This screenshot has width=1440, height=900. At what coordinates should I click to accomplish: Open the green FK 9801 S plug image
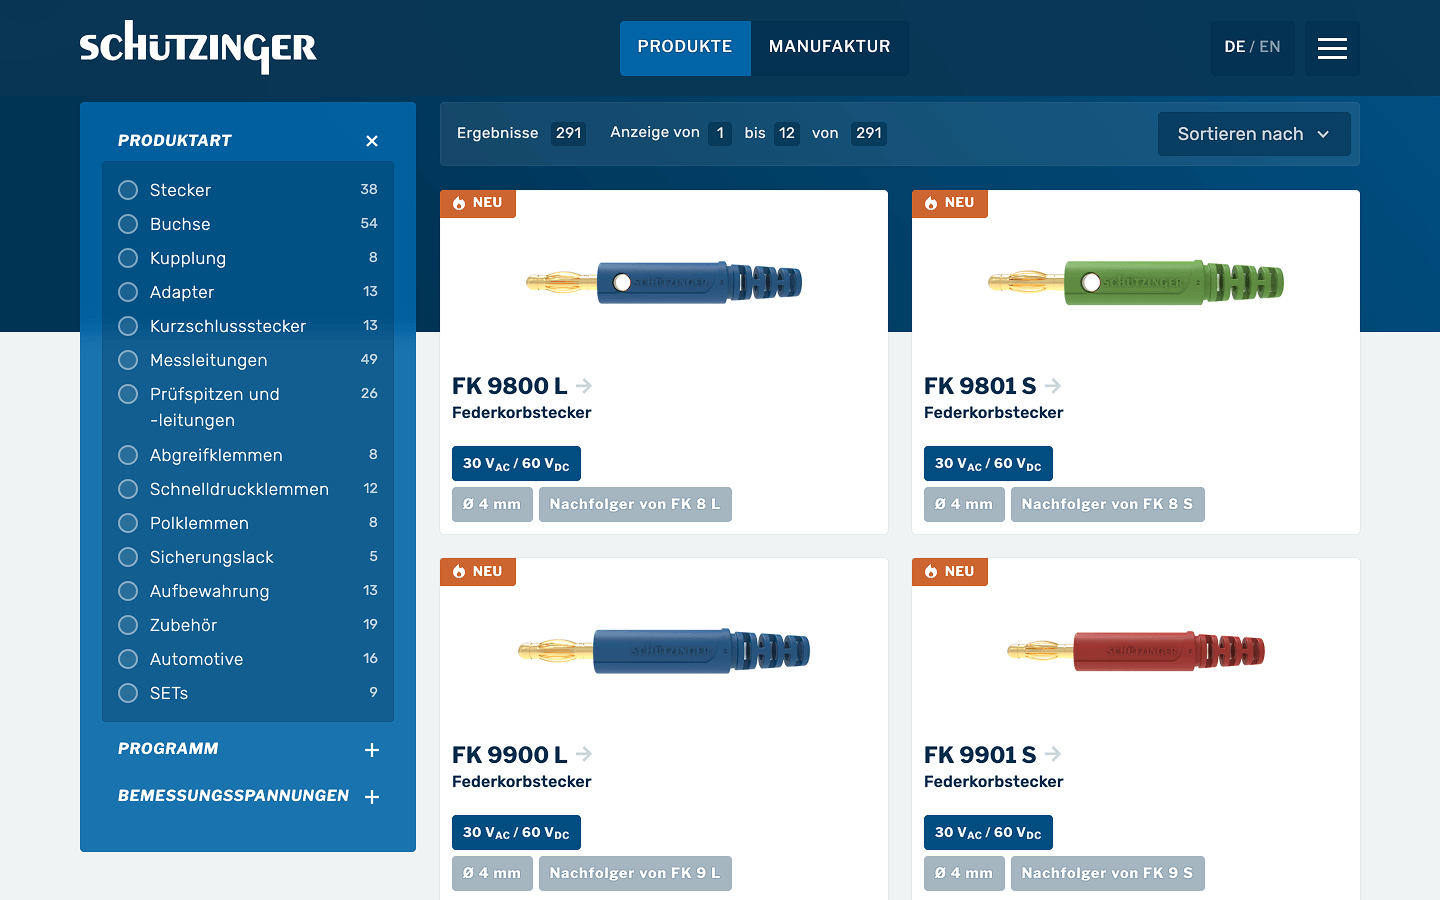point(1136,283)
